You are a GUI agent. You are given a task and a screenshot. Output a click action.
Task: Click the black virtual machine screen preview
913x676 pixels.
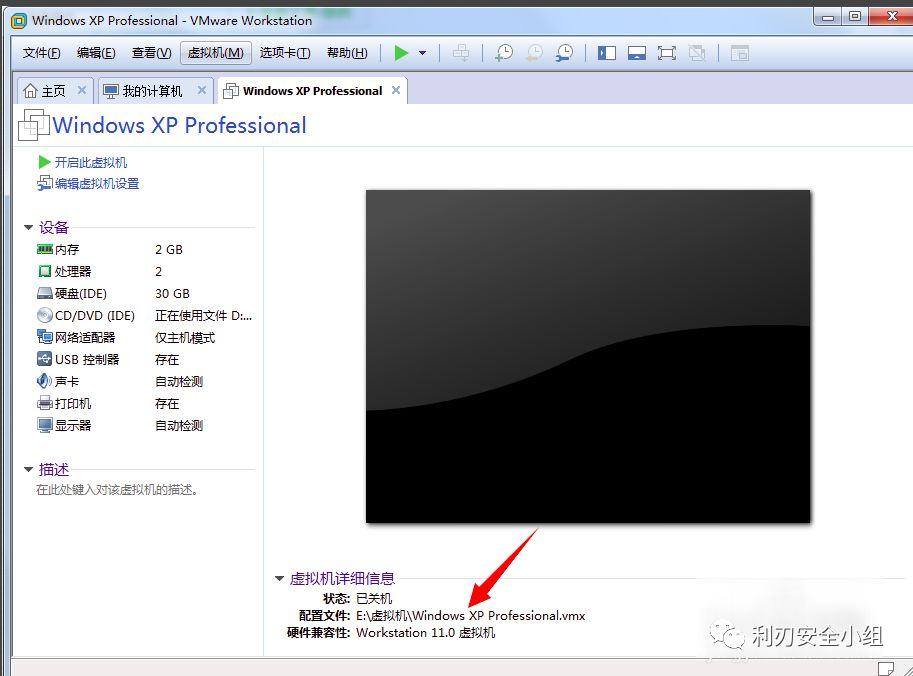click(x=588, y=356)
